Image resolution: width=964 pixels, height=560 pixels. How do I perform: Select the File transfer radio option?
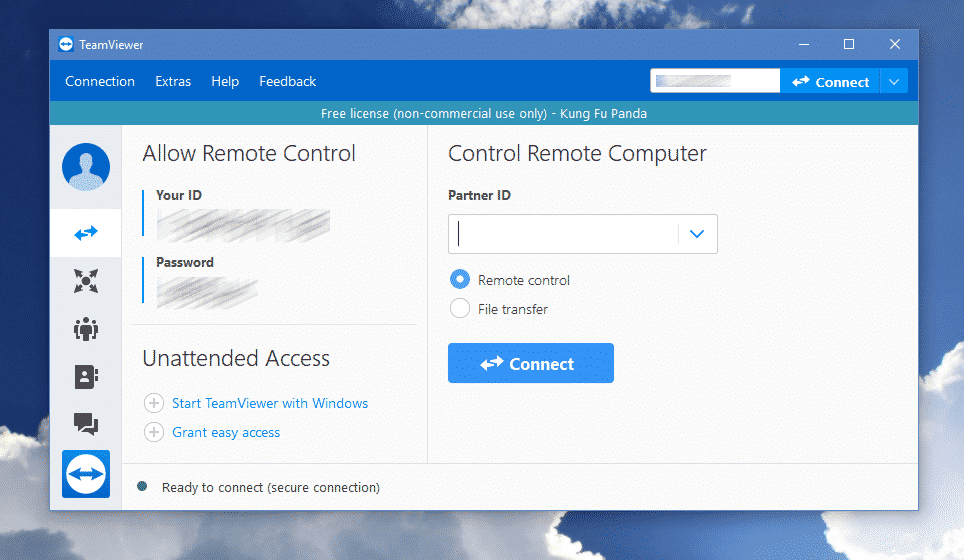click(x=460, y=309)
